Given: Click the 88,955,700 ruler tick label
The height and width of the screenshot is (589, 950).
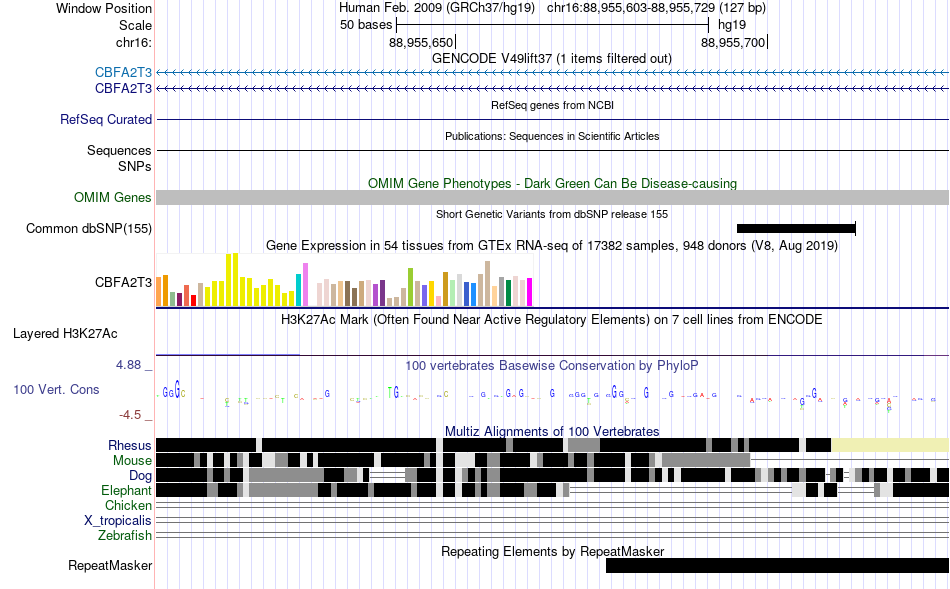Looking at the screenshot, I should pyautogui.click(x=733, y=43).
